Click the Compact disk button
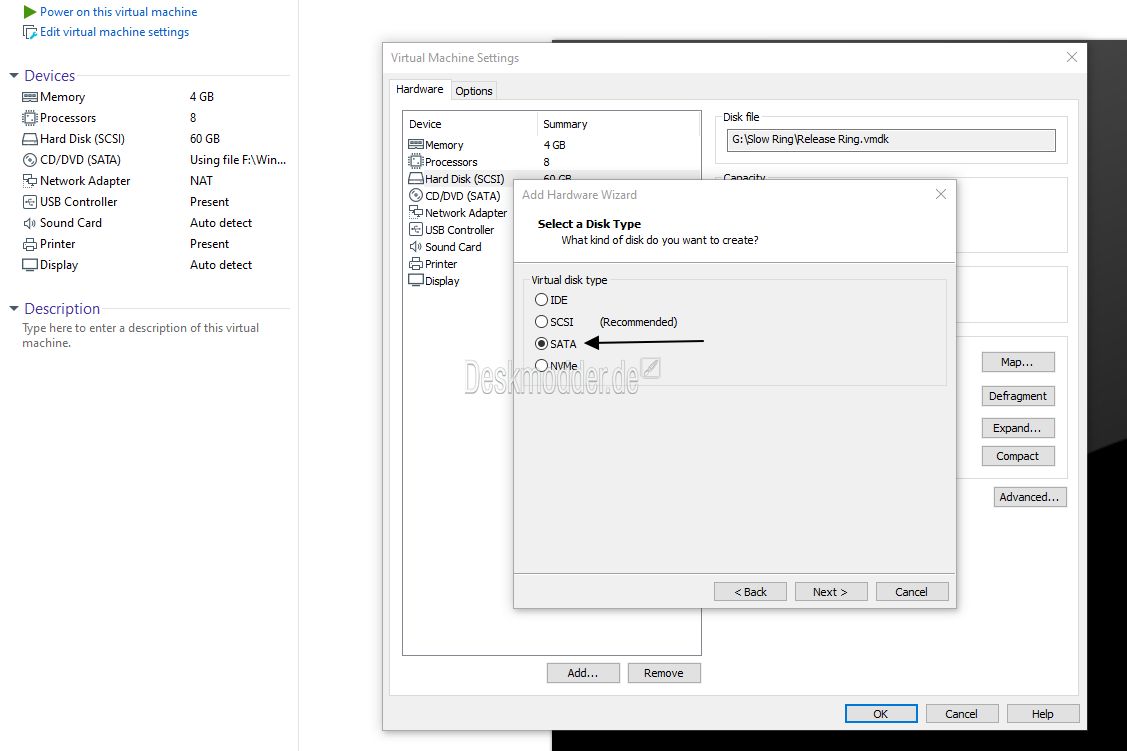The image size is (1127, 751). click(1018, 456)
